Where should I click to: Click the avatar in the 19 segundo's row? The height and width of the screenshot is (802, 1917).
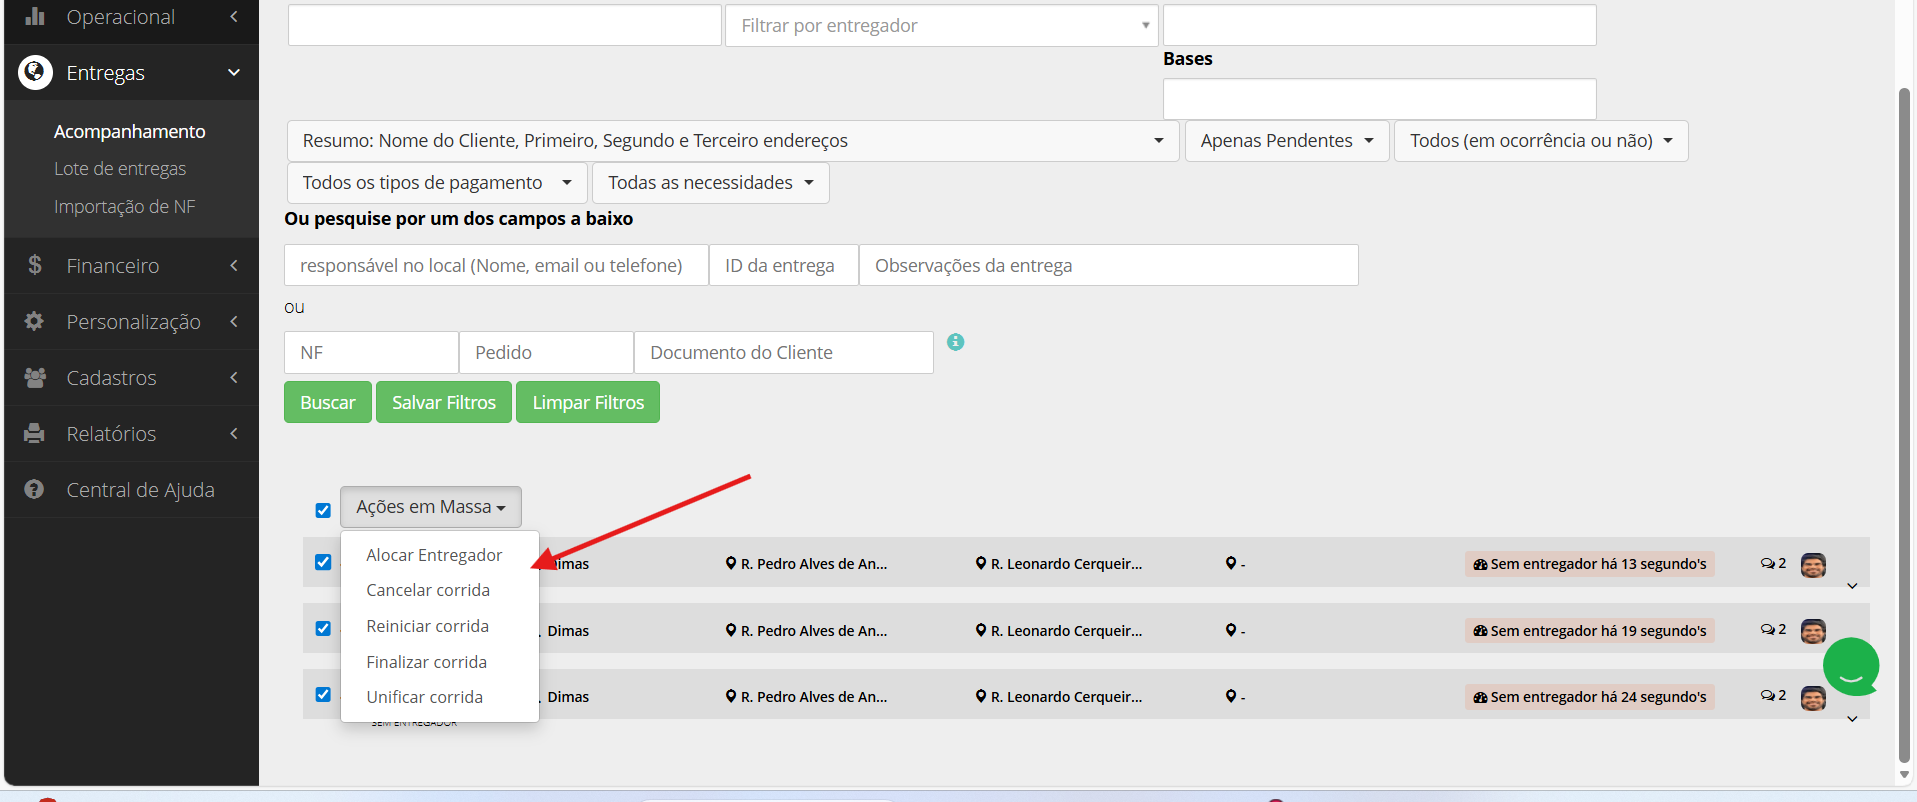(1813, 631)
